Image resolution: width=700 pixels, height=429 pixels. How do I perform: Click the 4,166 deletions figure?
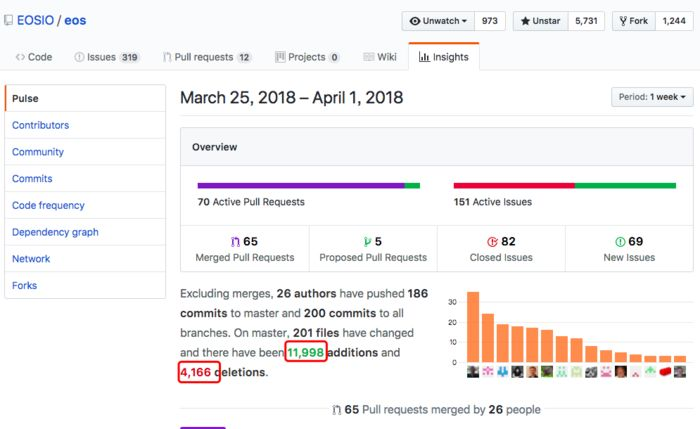tap(196, 372)
